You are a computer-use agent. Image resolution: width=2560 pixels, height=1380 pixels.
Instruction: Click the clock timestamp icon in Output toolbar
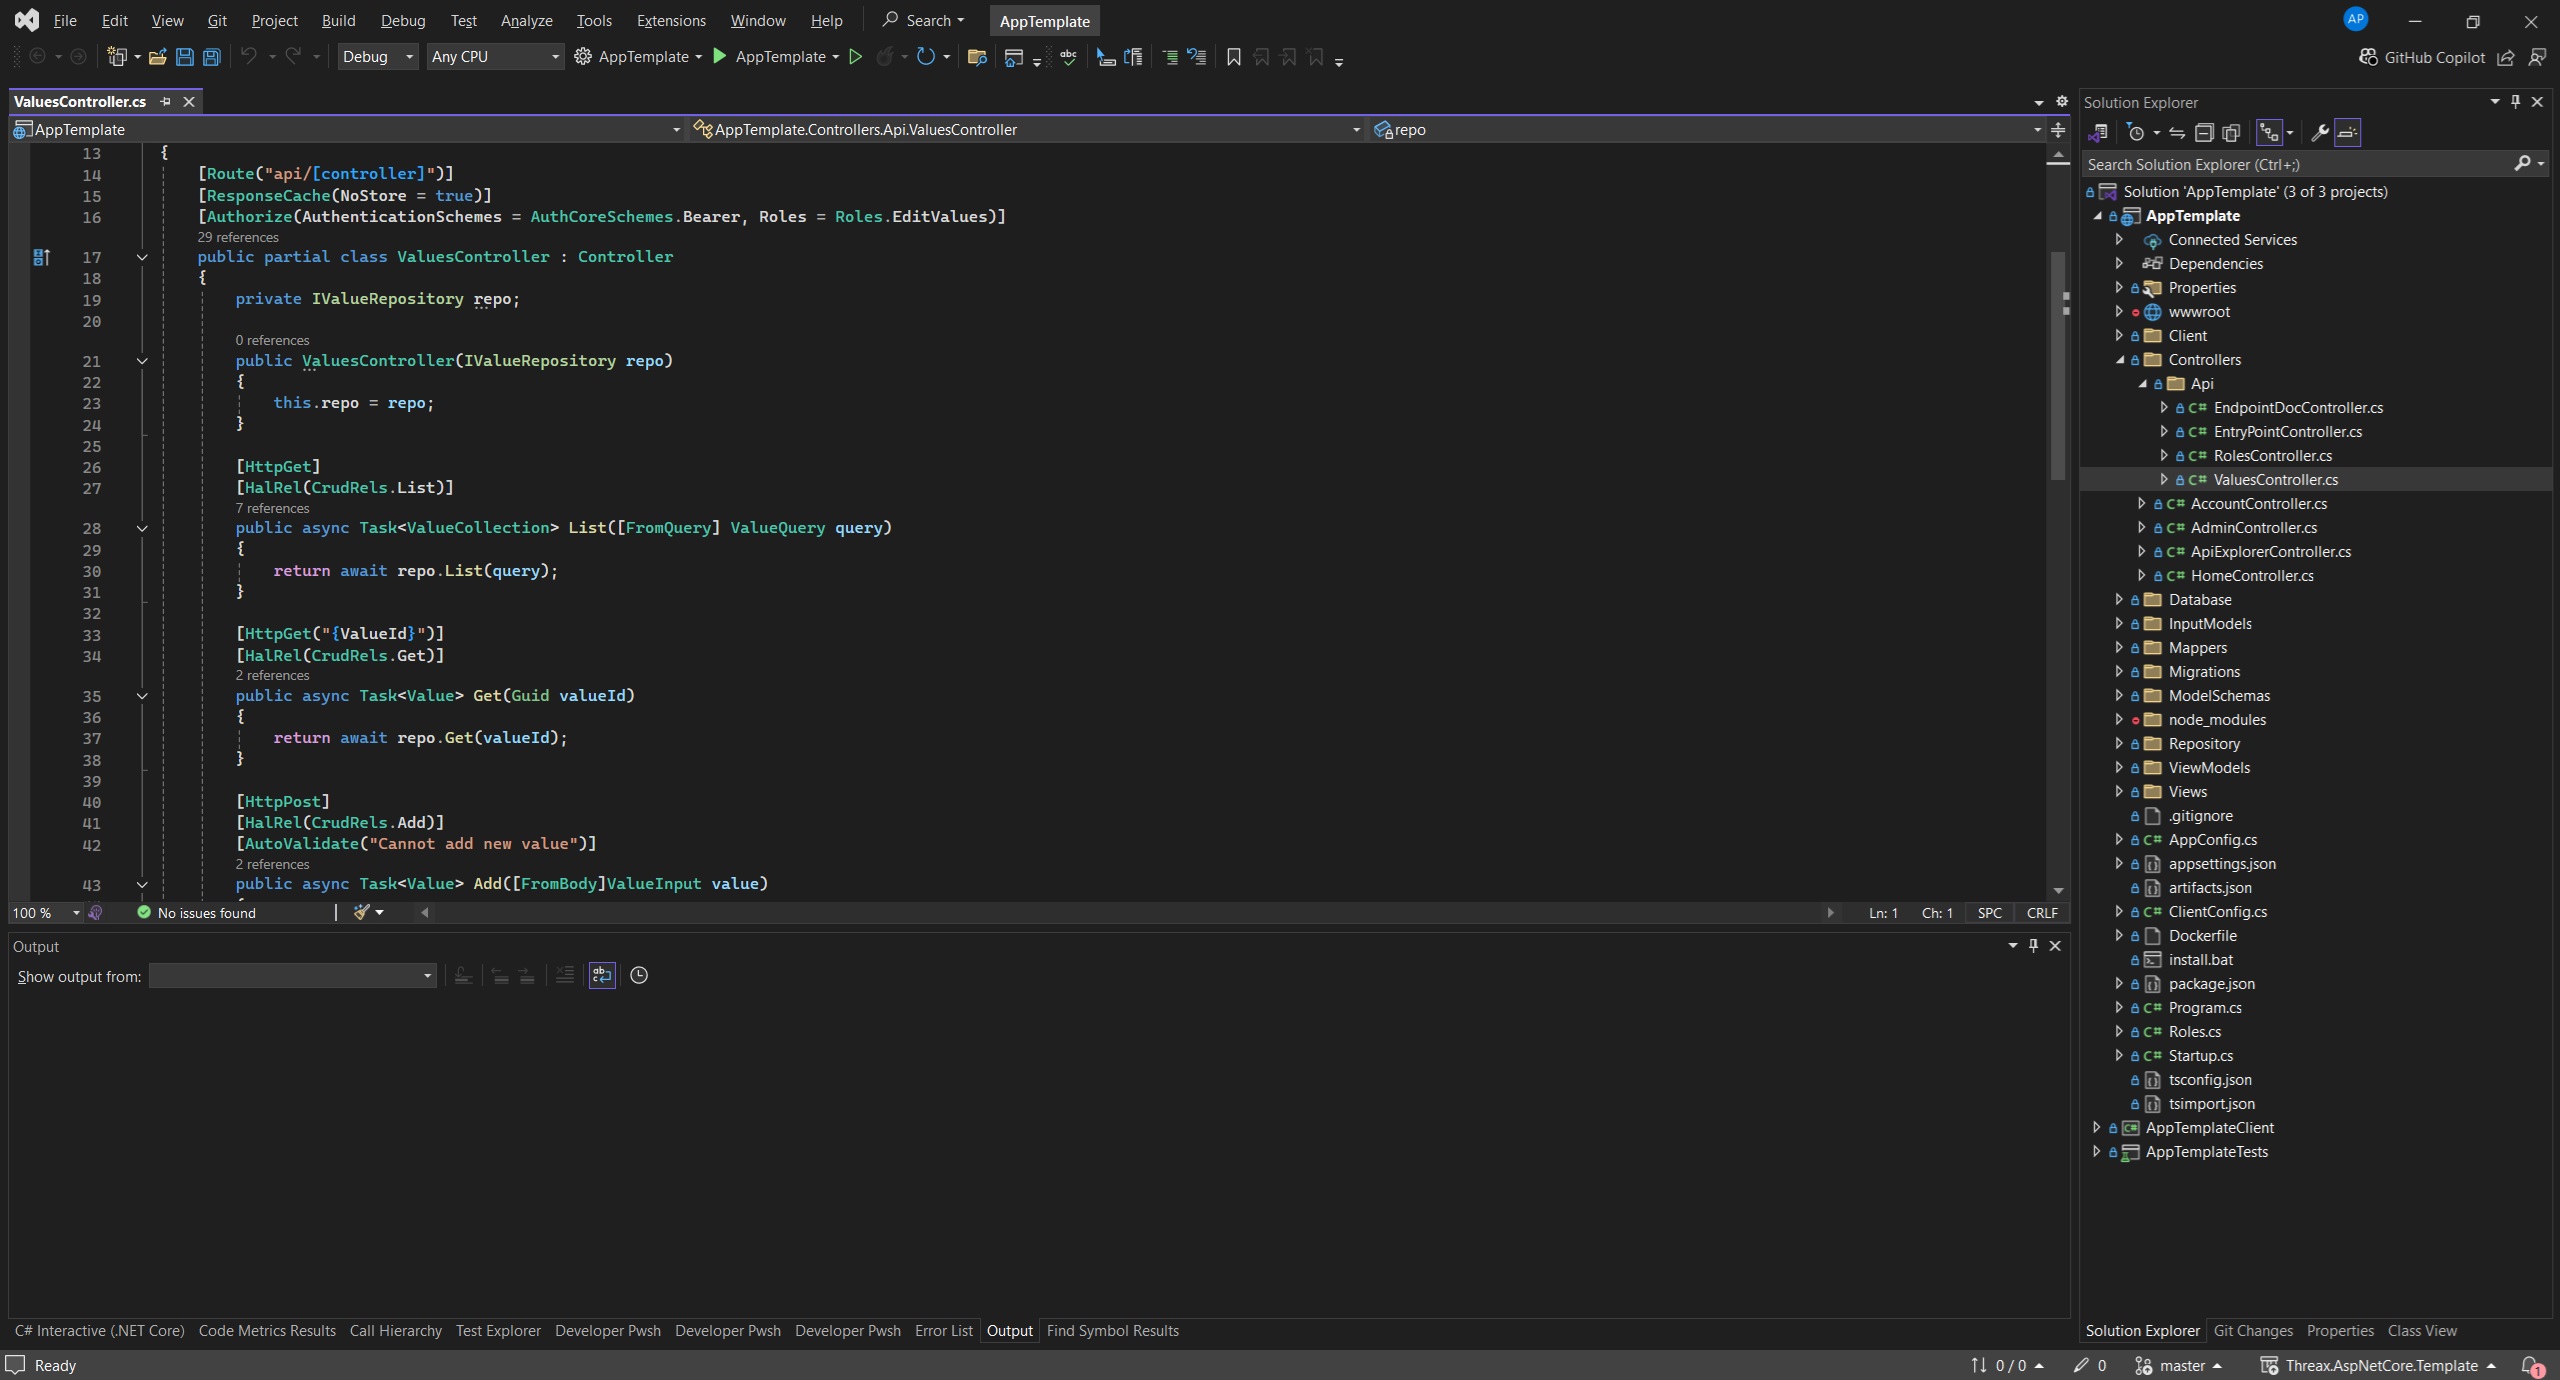click(639, 975)
